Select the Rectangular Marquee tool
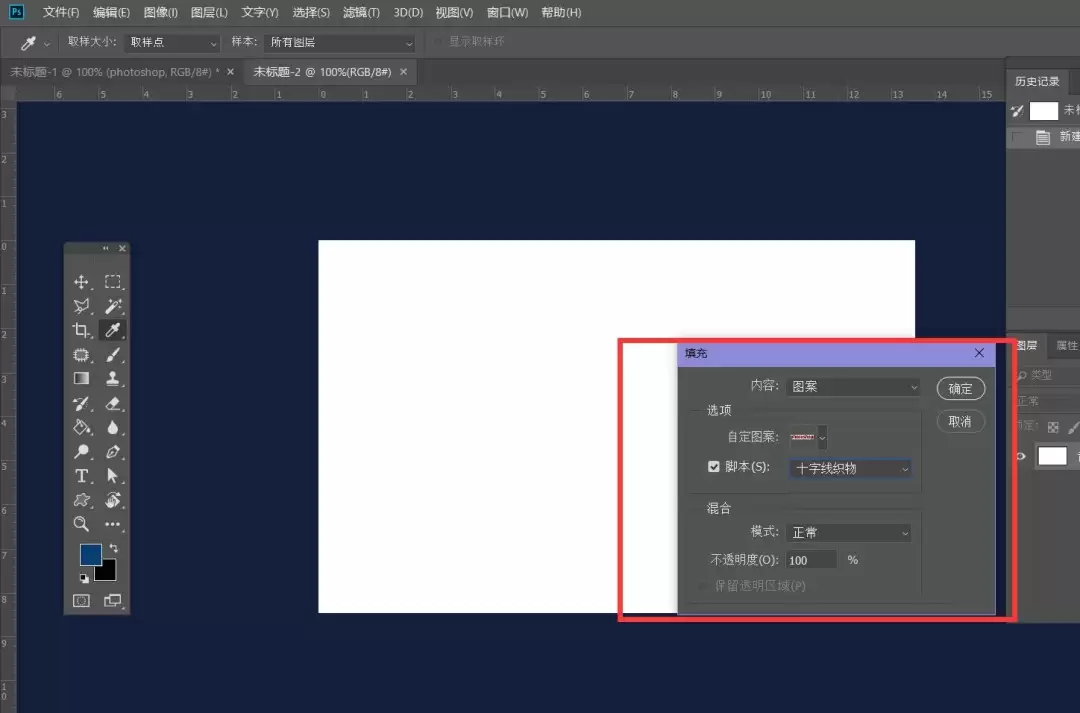Viewport: 1080px width, 713px height. click(x=112, y=282)
